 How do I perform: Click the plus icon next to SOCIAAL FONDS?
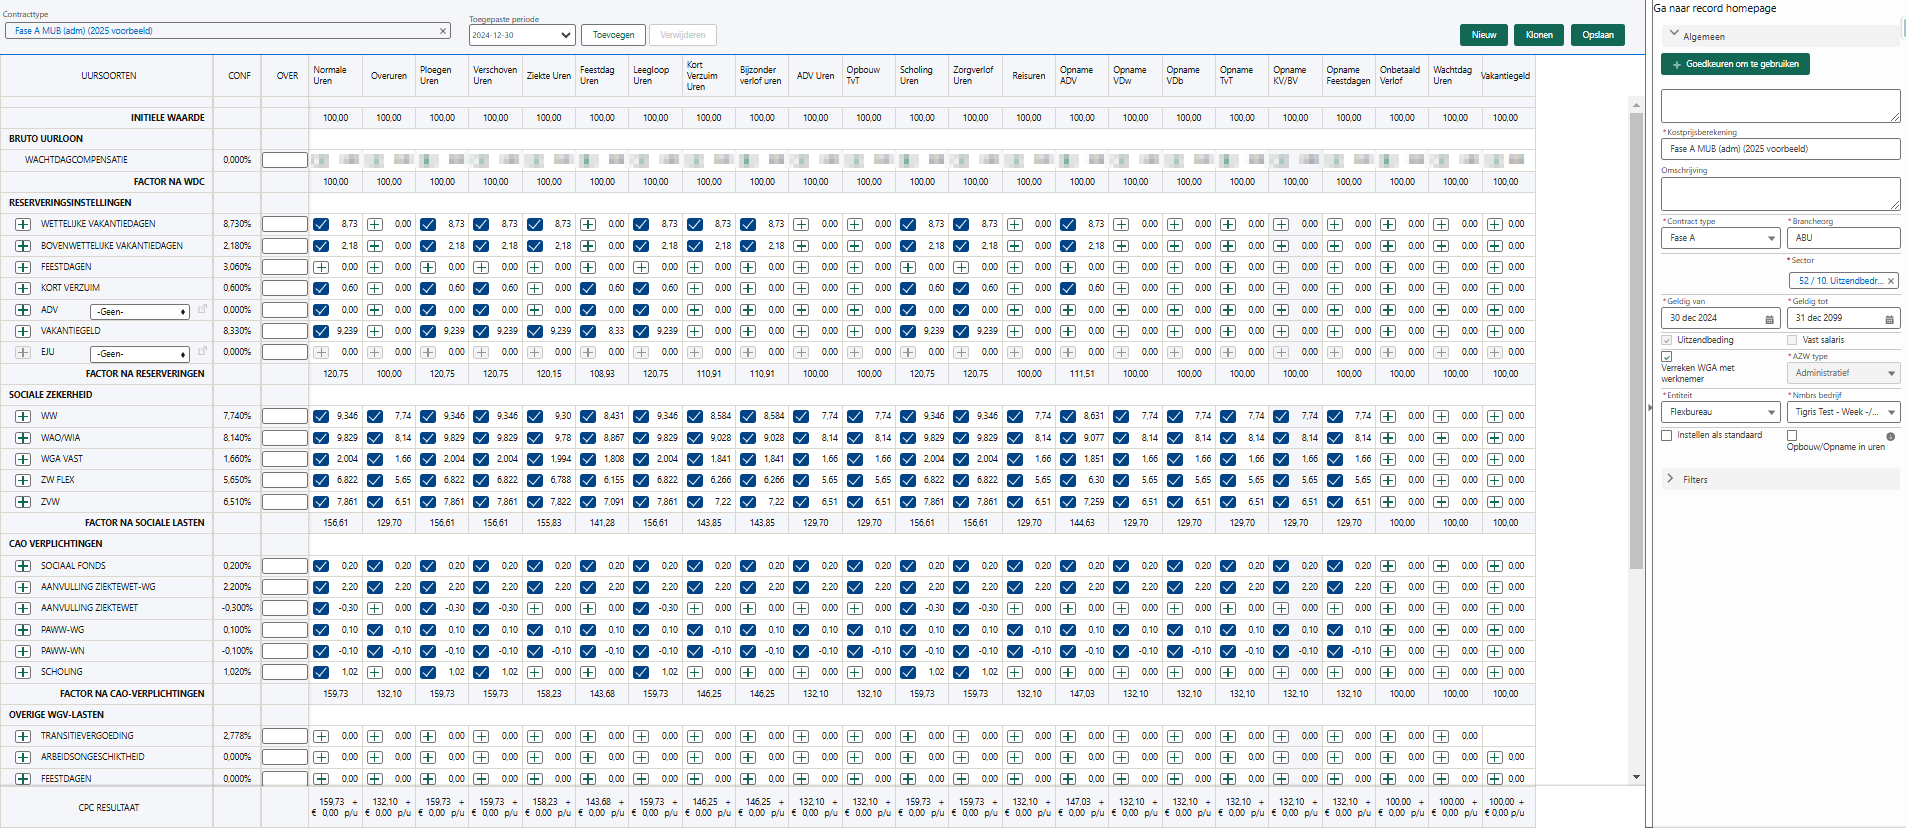23,566
